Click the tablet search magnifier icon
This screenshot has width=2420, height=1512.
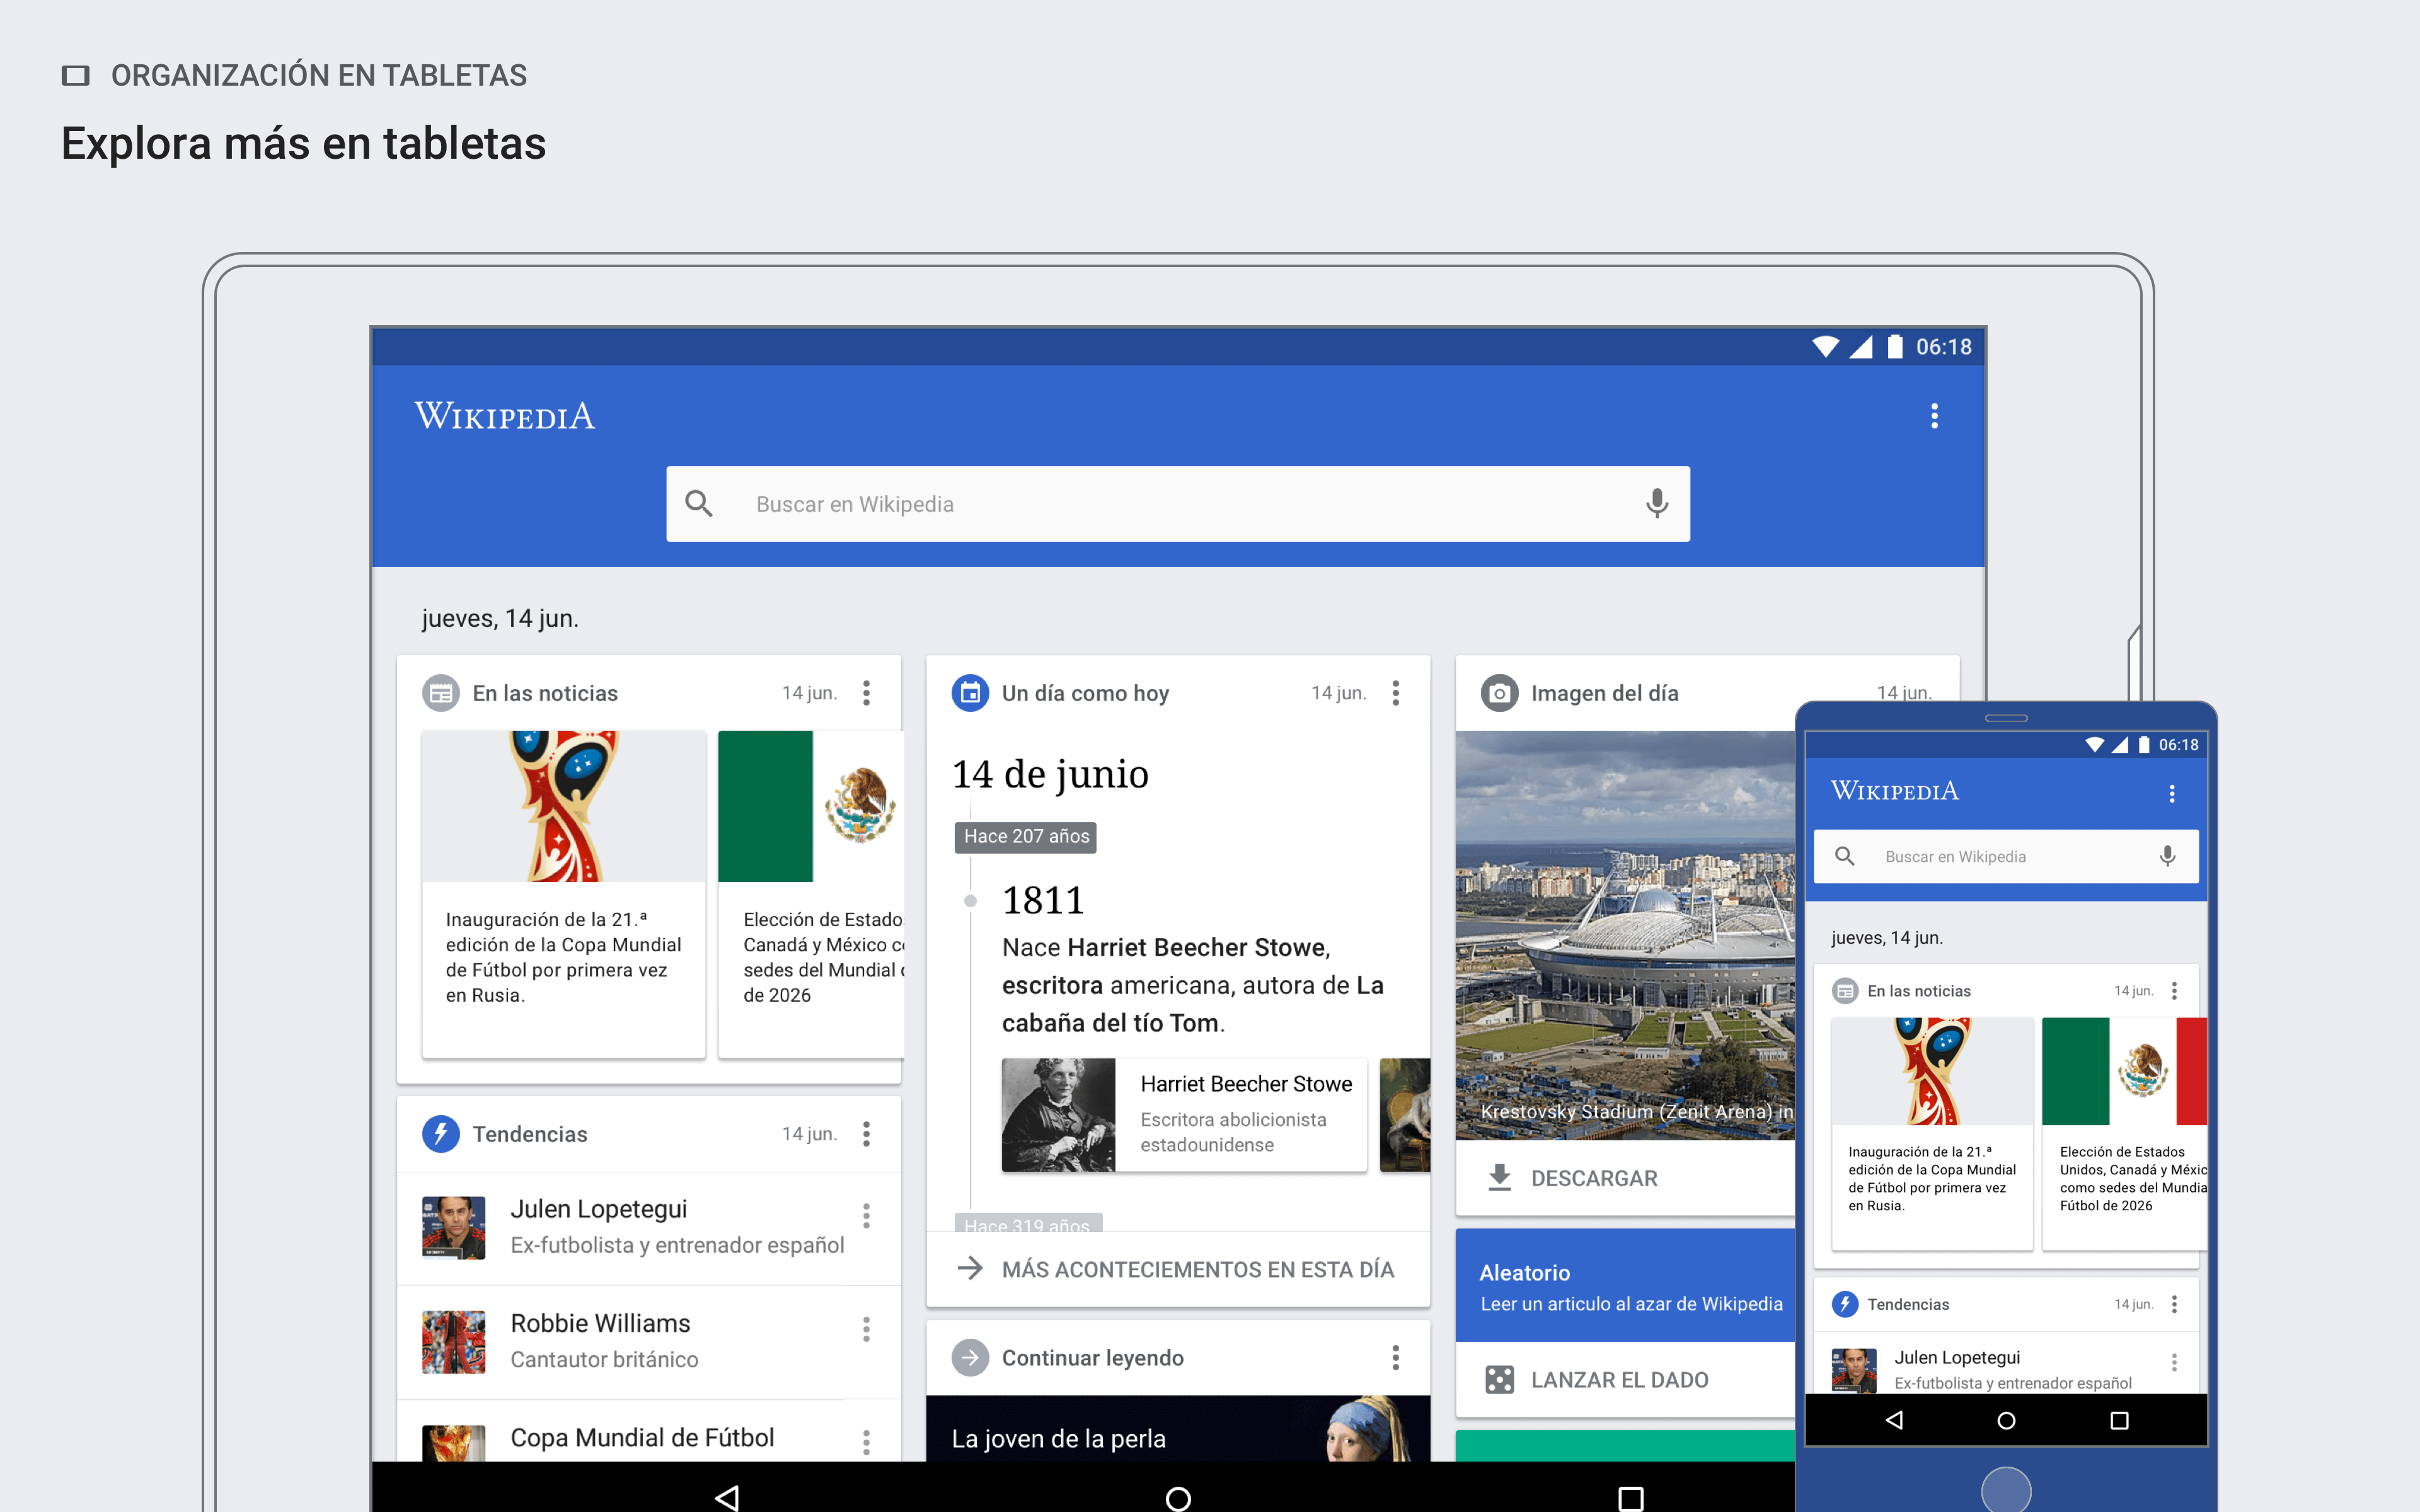click(699, 503)
